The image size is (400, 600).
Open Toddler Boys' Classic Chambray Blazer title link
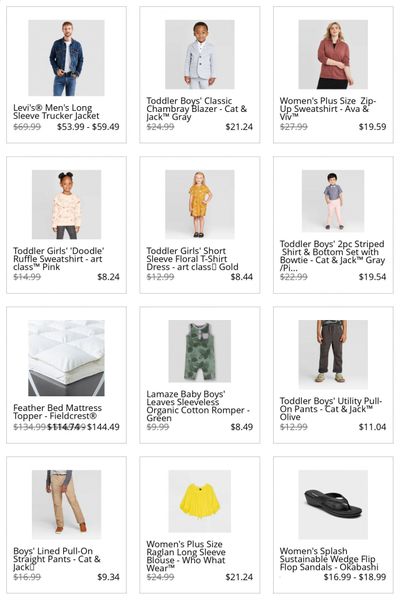[x=196, y=109]
